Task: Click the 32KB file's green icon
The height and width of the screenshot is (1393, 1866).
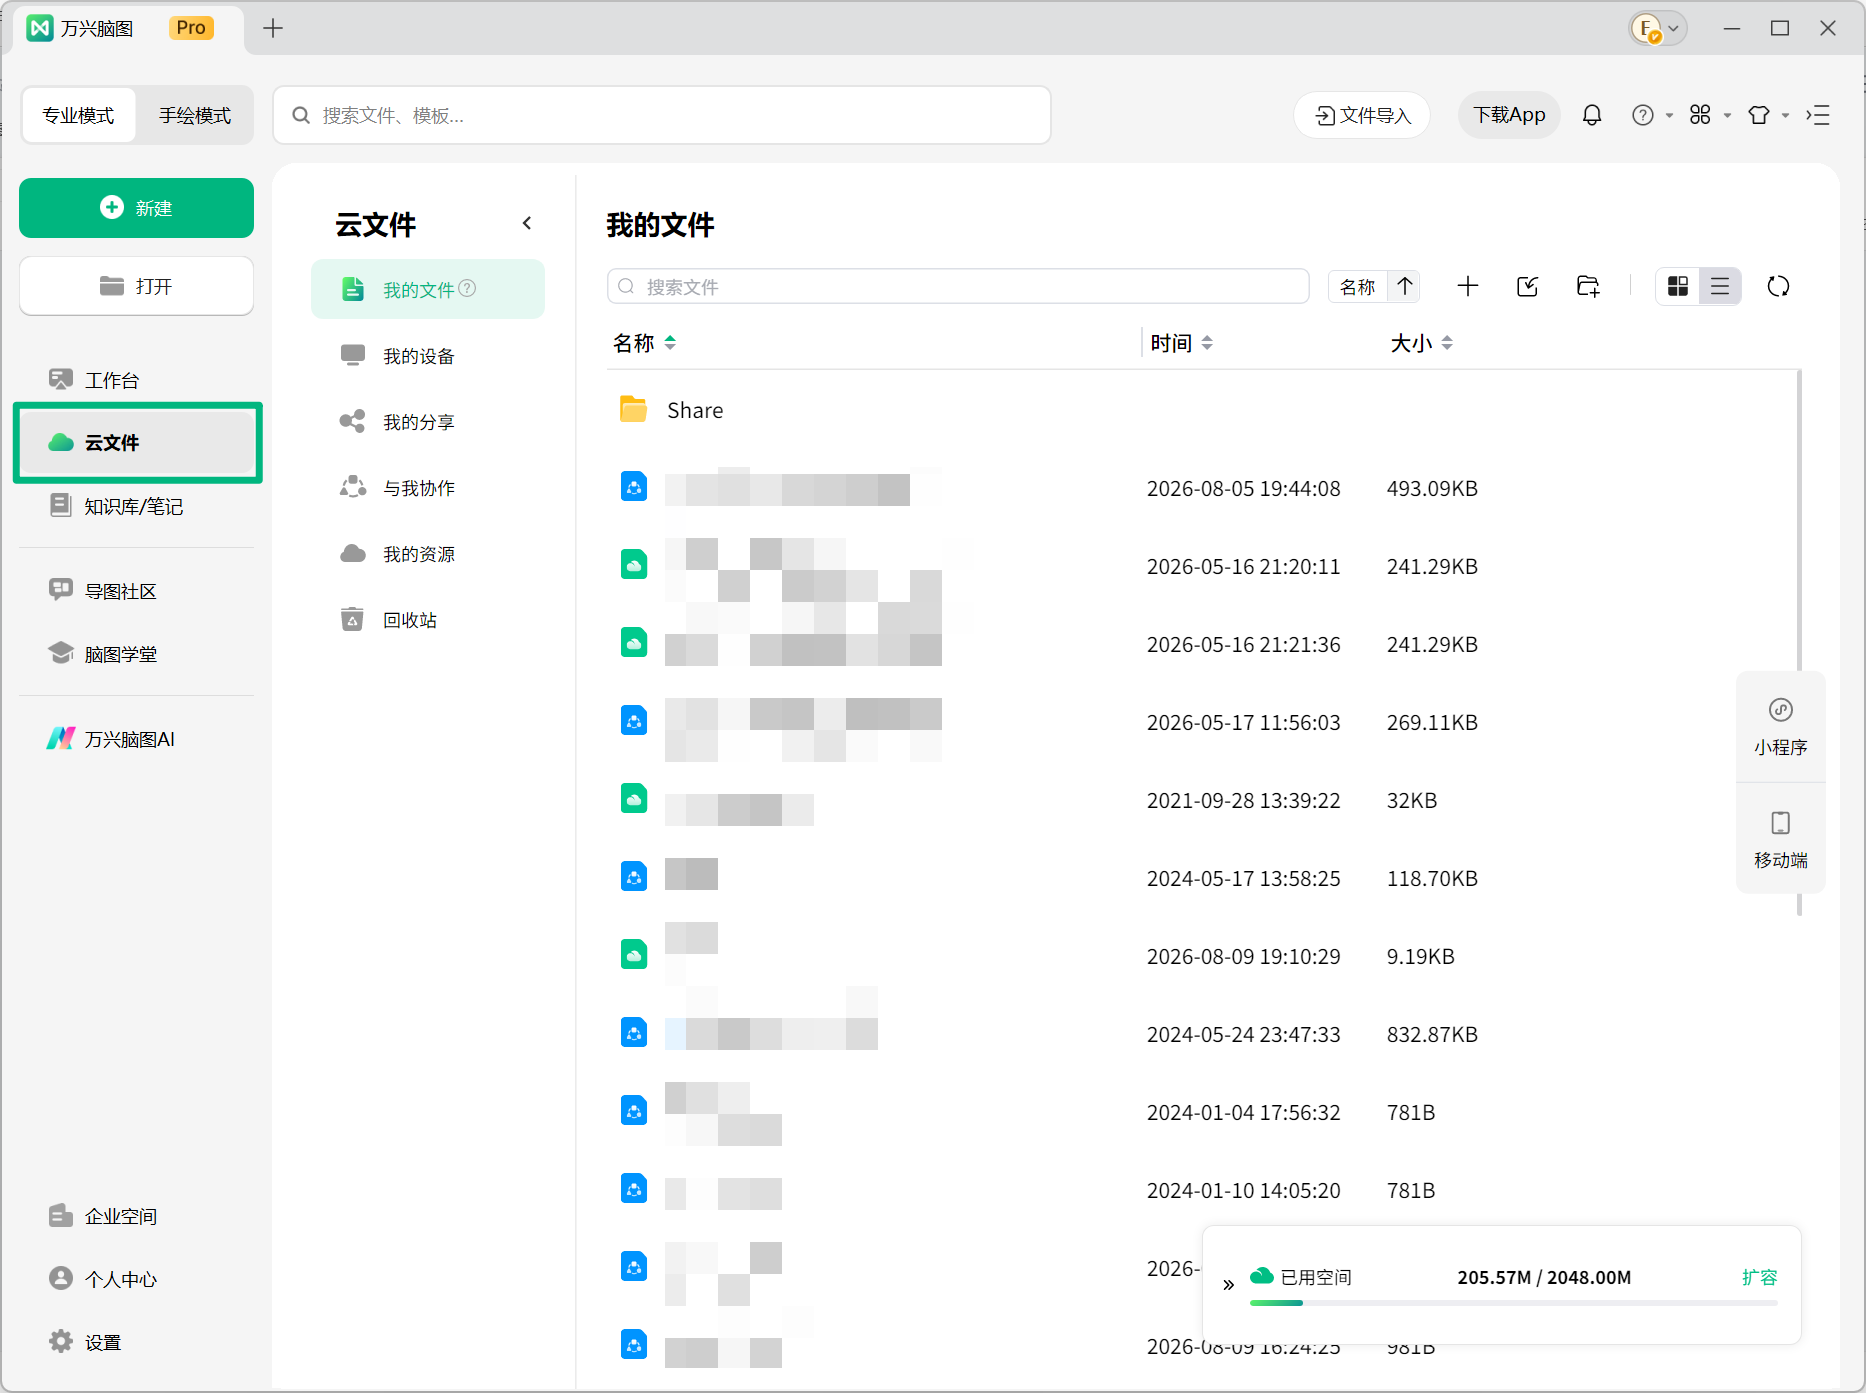Action: point(634,799)
